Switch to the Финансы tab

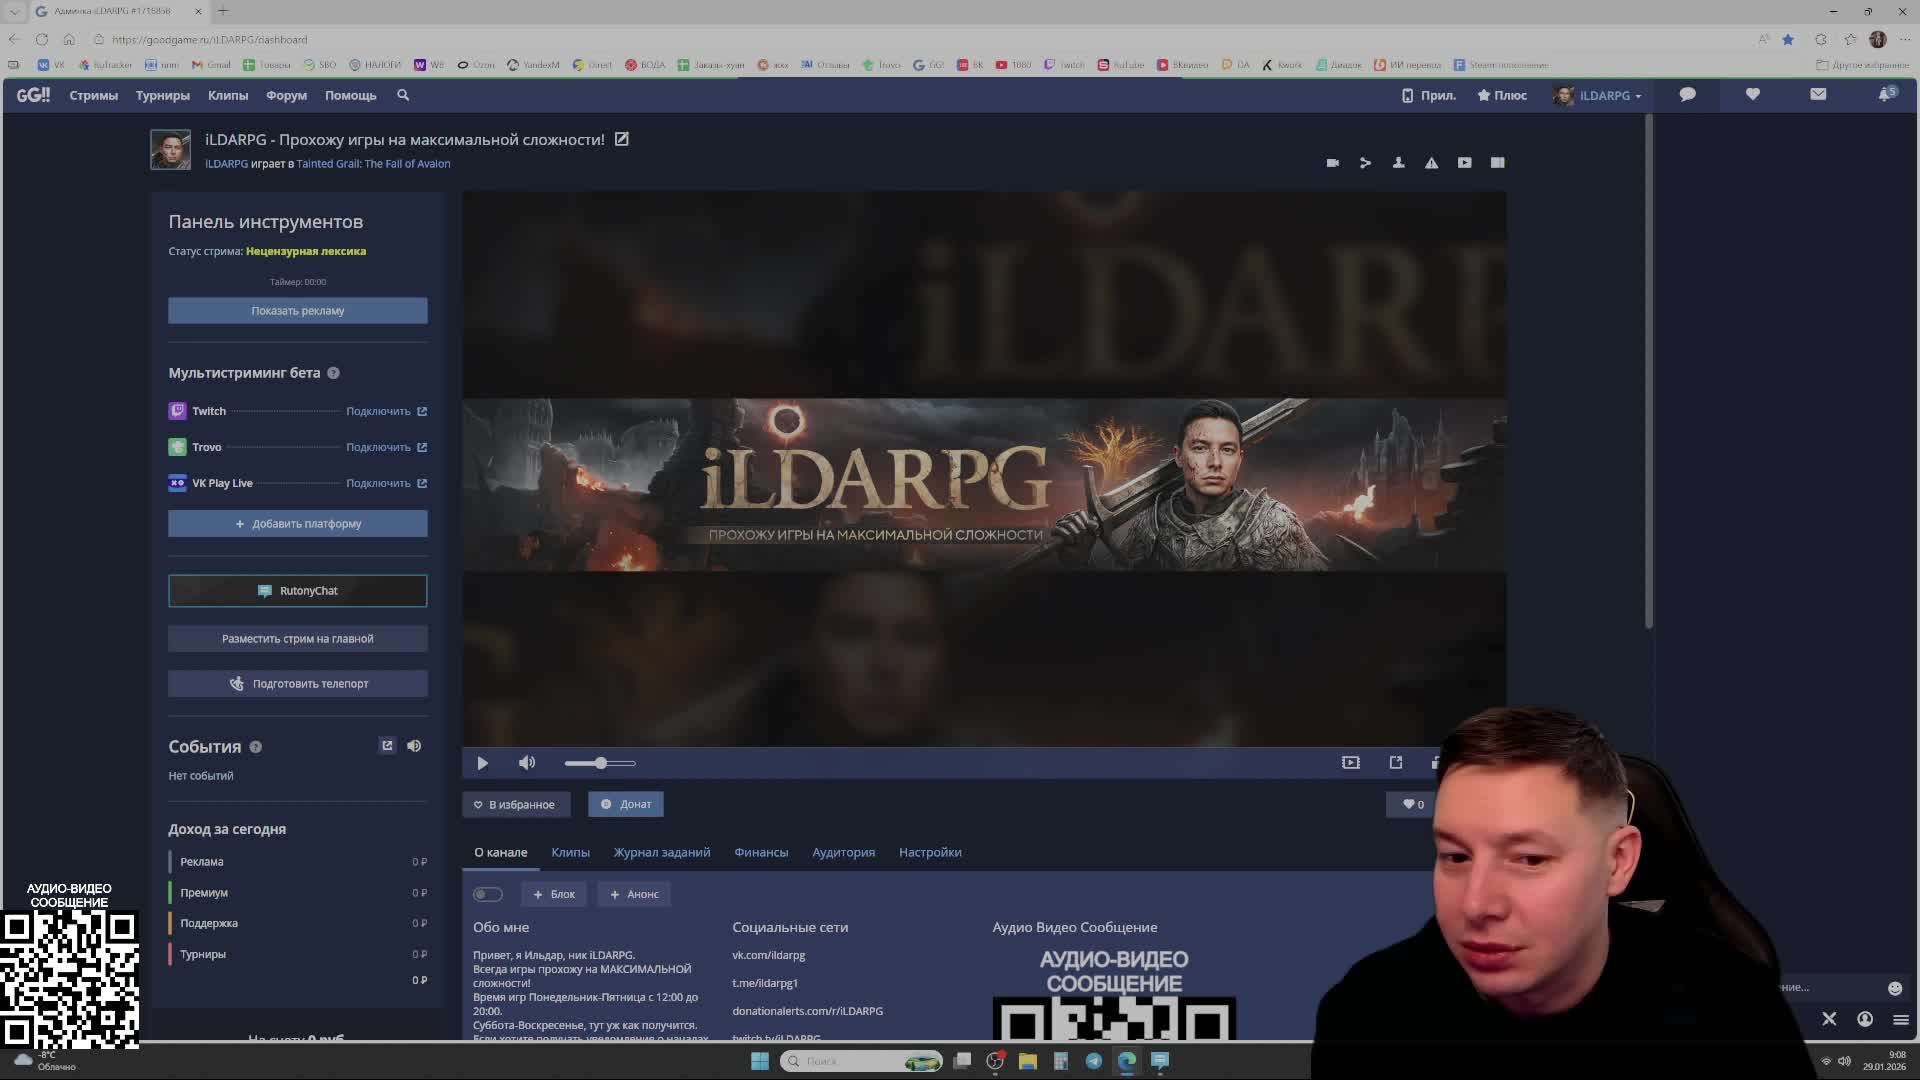tap(761, 853)
